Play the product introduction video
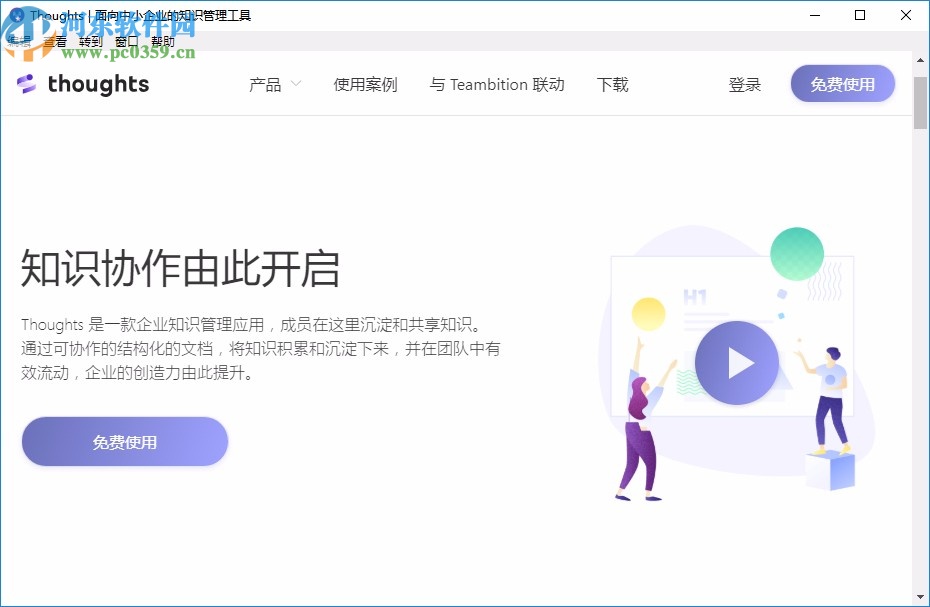930x607 pixels. pos(738,362)
